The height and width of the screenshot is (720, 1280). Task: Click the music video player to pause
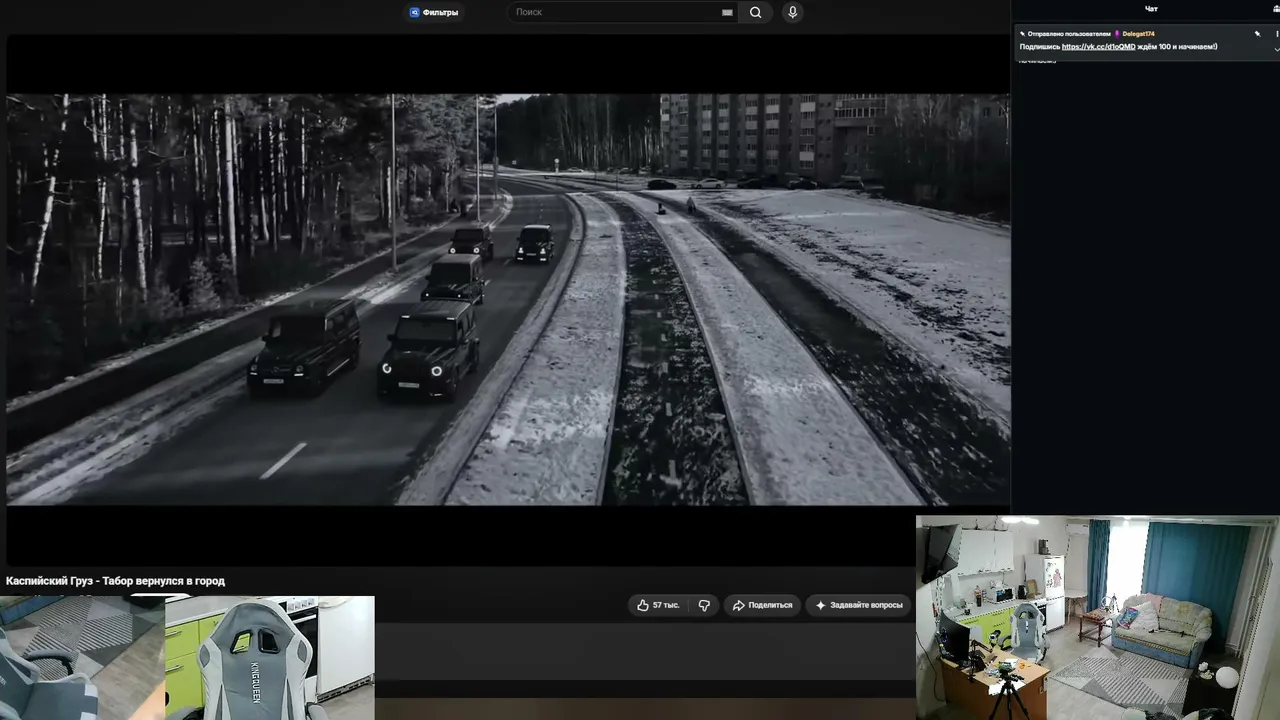click(508, 299)
